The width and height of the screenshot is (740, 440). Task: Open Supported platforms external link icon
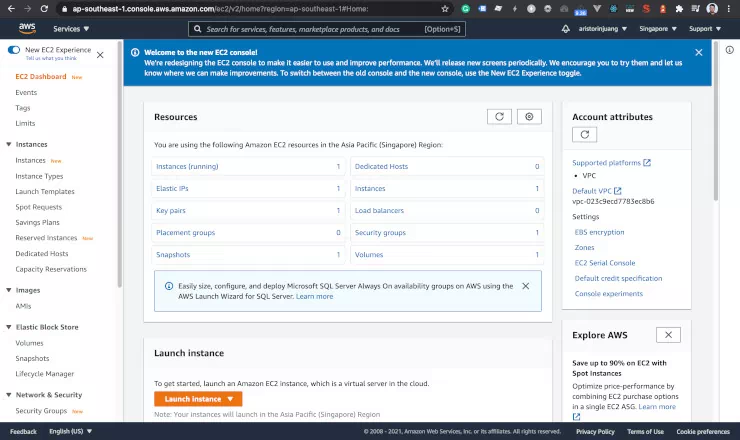647,162
